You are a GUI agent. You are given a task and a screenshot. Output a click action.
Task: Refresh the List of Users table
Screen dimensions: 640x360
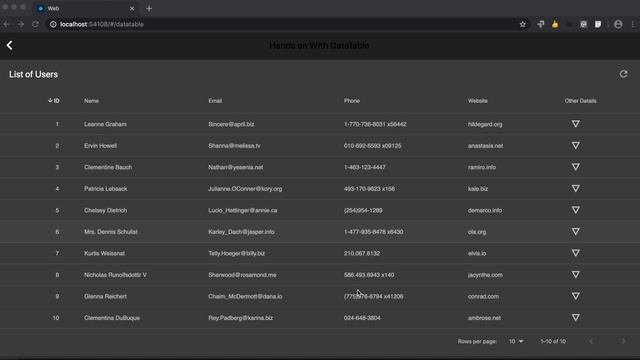(x=623, y=74)
